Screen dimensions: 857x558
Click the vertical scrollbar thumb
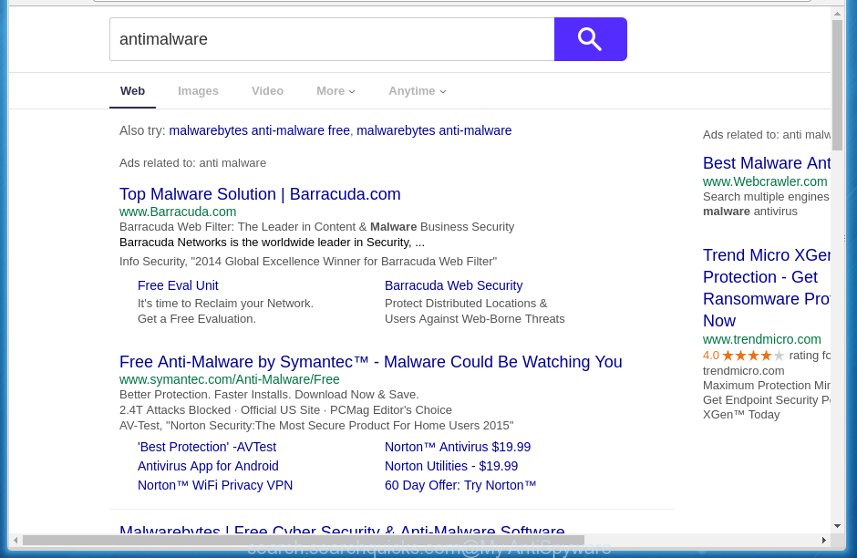click(837, 85)
